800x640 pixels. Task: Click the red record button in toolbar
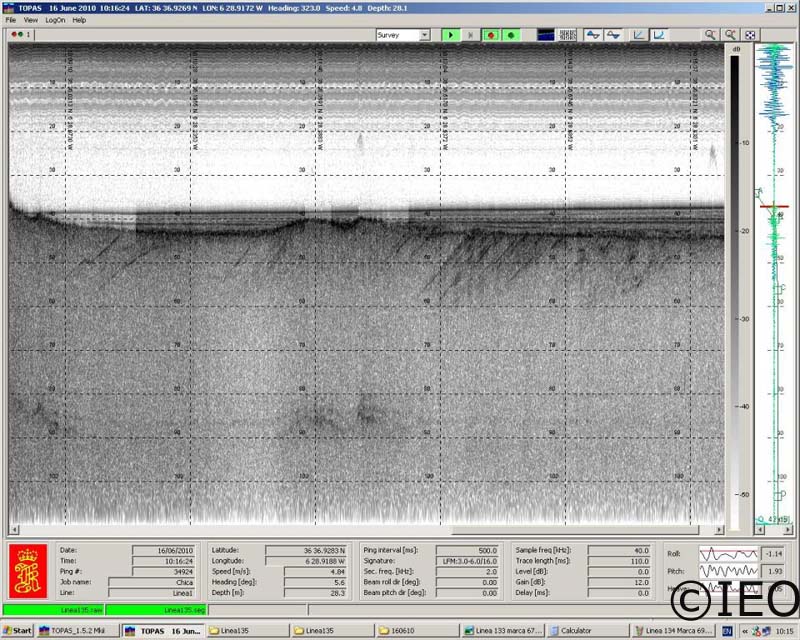tap(491, 34)
